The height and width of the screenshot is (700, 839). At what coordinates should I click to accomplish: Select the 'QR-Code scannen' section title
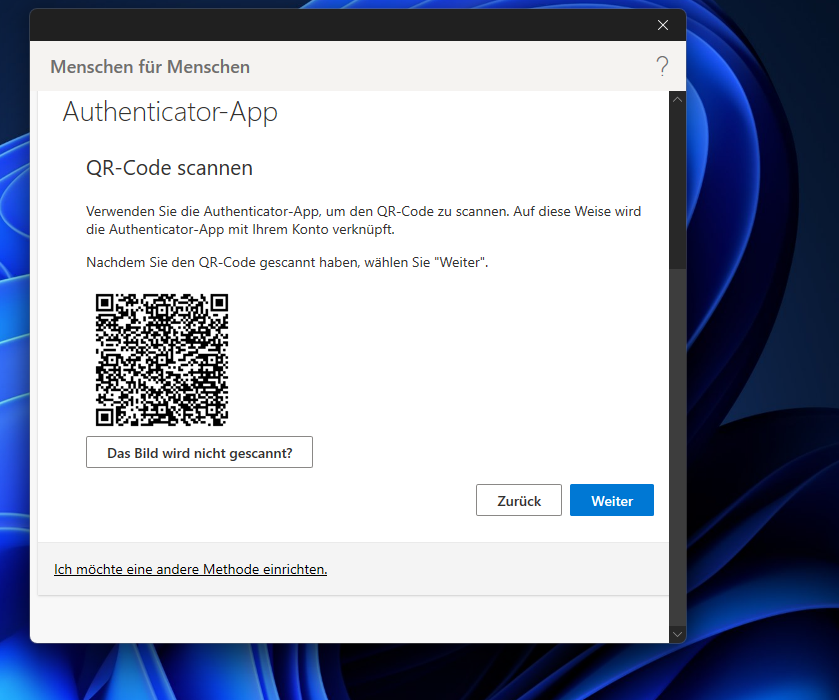click(168, 167)
